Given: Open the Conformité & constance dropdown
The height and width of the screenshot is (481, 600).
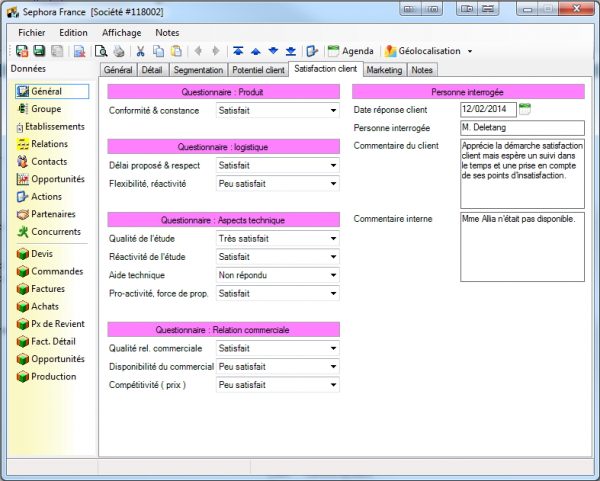Looking at the screenshot, I should coord(278,111).
